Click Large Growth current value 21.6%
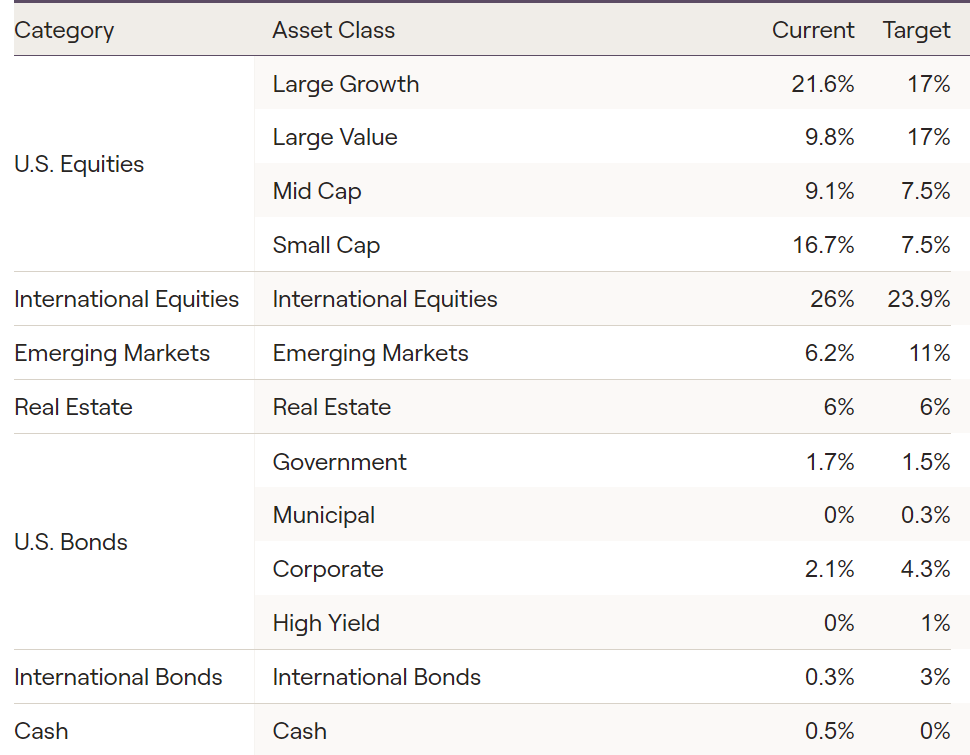 [x=822, y=84]
